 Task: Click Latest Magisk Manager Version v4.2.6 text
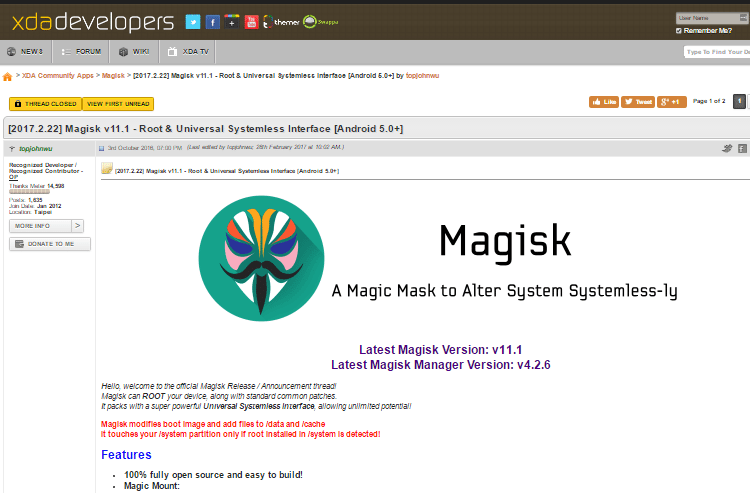click(441, 365)
